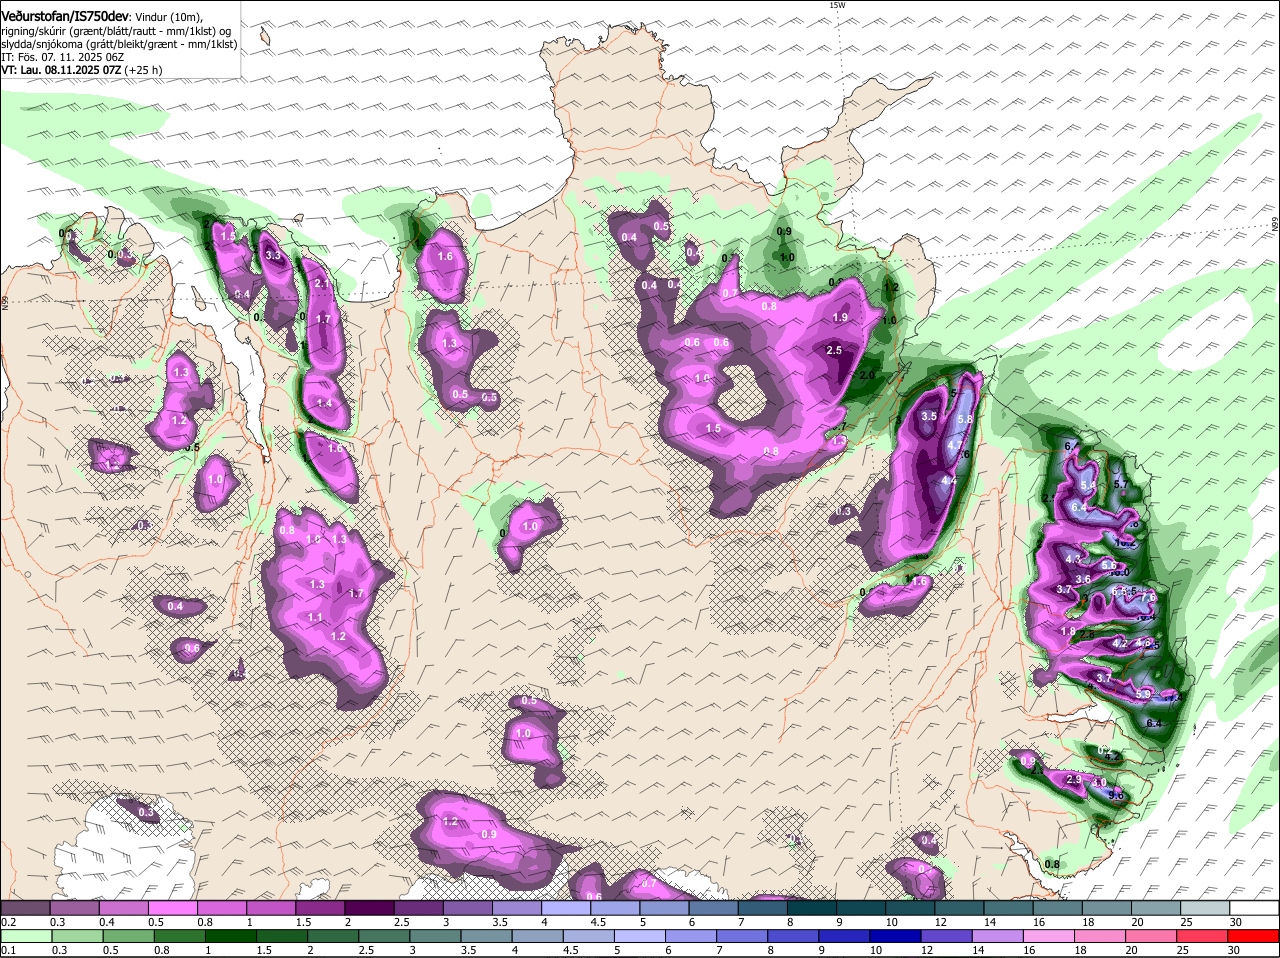Click the 2.5 value in northeast snow area
This screenshot has height=958, width=1280.
[x=834, y=350]
